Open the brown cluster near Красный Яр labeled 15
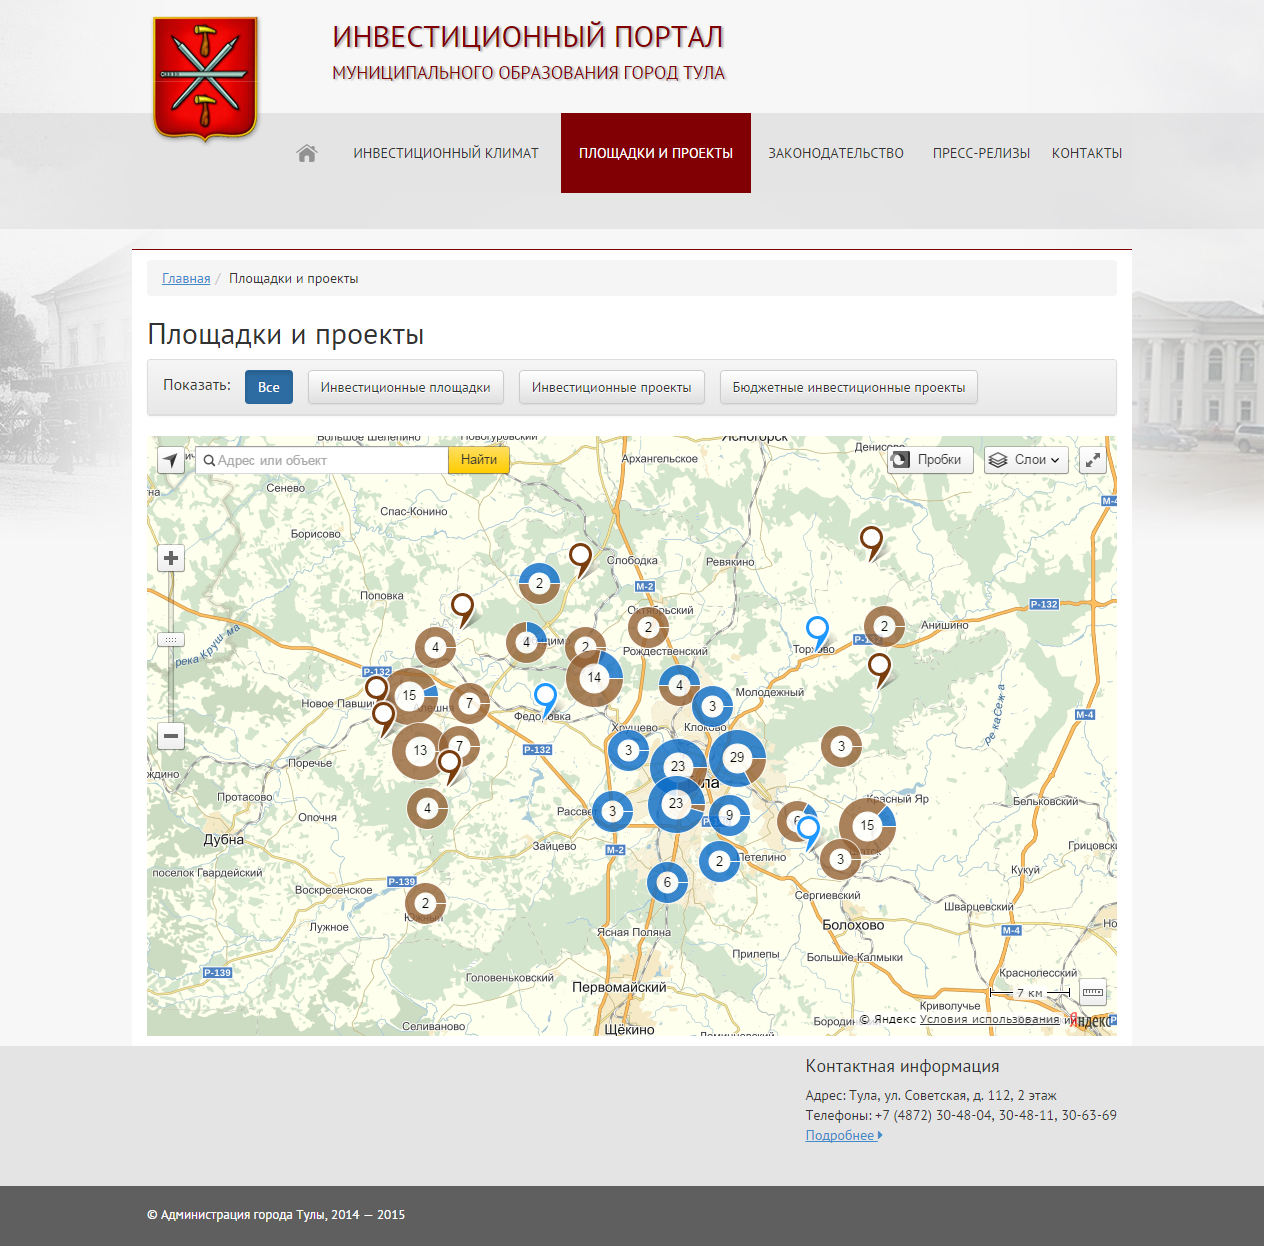The height and width of the screenshot is (1246, 1264). click(867, 826)
